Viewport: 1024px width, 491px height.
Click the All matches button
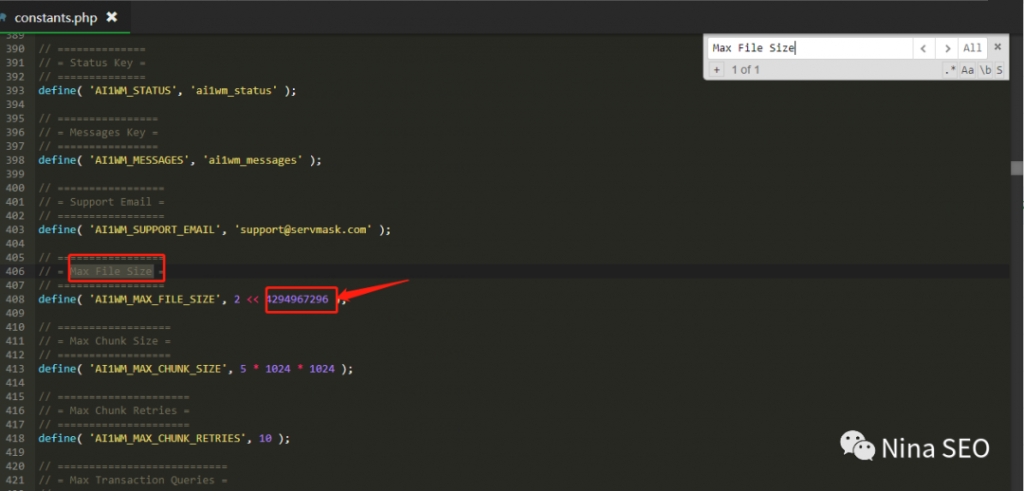pyautogui.click(x=972, y=48)
